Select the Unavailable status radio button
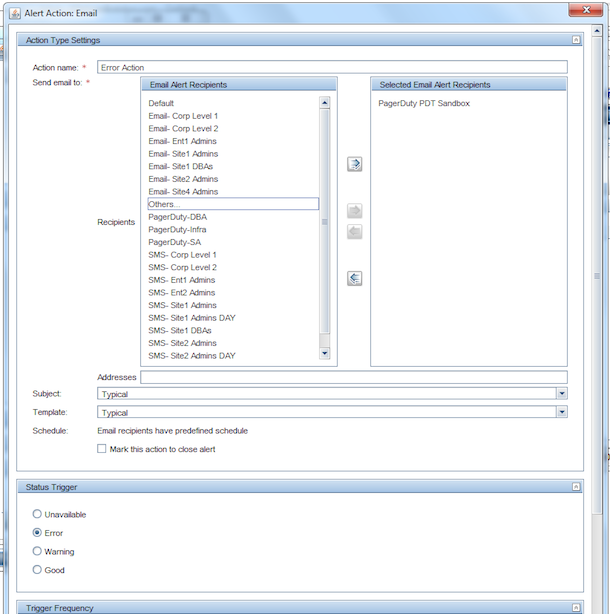The image size is (610, 614). [x=38, y=514]
